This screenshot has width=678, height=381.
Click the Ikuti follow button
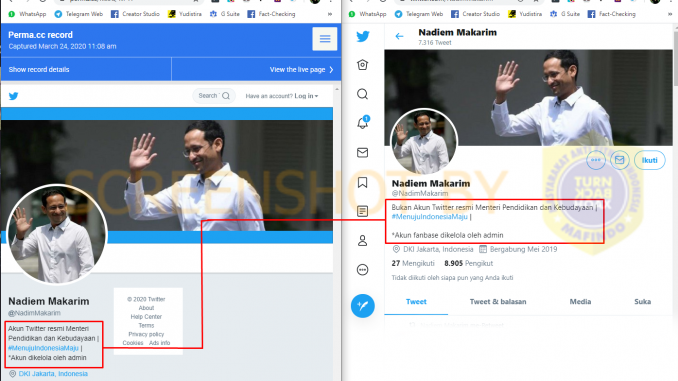tap(649, 160)
